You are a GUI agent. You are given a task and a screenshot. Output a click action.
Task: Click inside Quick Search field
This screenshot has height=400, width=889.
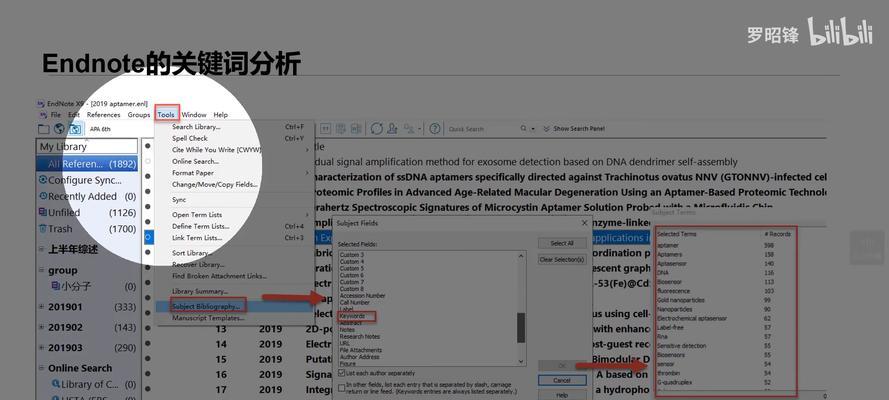[x=482, y=129]
